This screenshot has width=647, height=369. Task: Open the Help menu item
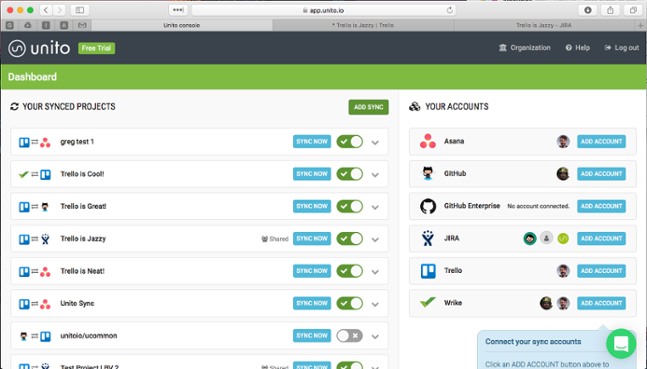click(577, 47)
